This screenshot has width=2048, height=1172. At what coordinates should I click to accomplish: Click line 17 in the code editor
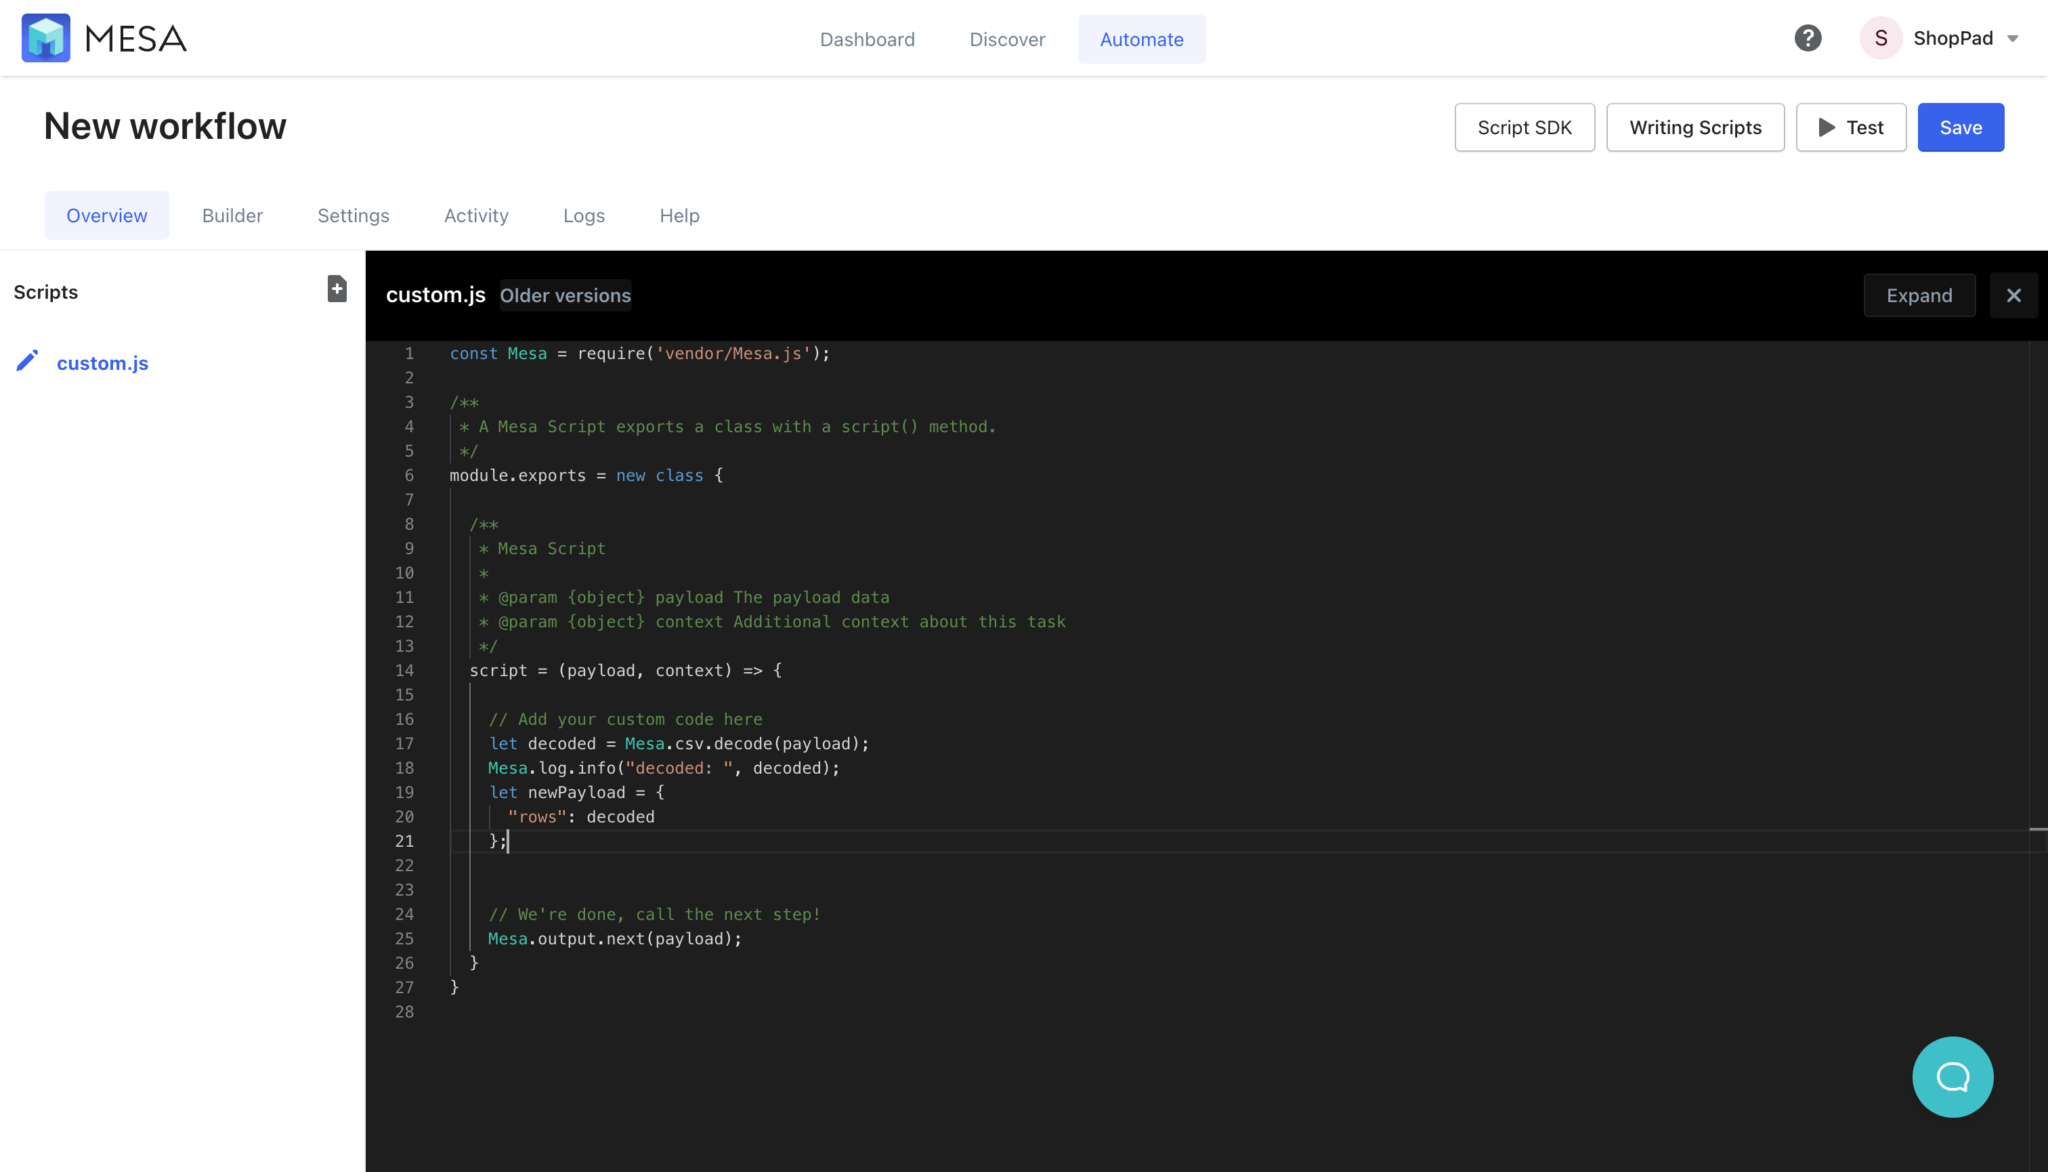point(680,743)
